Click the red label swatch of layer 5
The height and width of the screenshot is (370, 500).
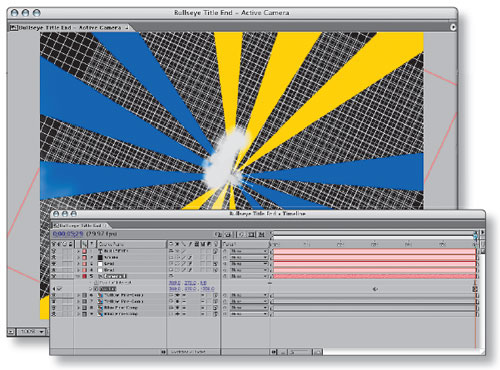(x=85, y=276)
